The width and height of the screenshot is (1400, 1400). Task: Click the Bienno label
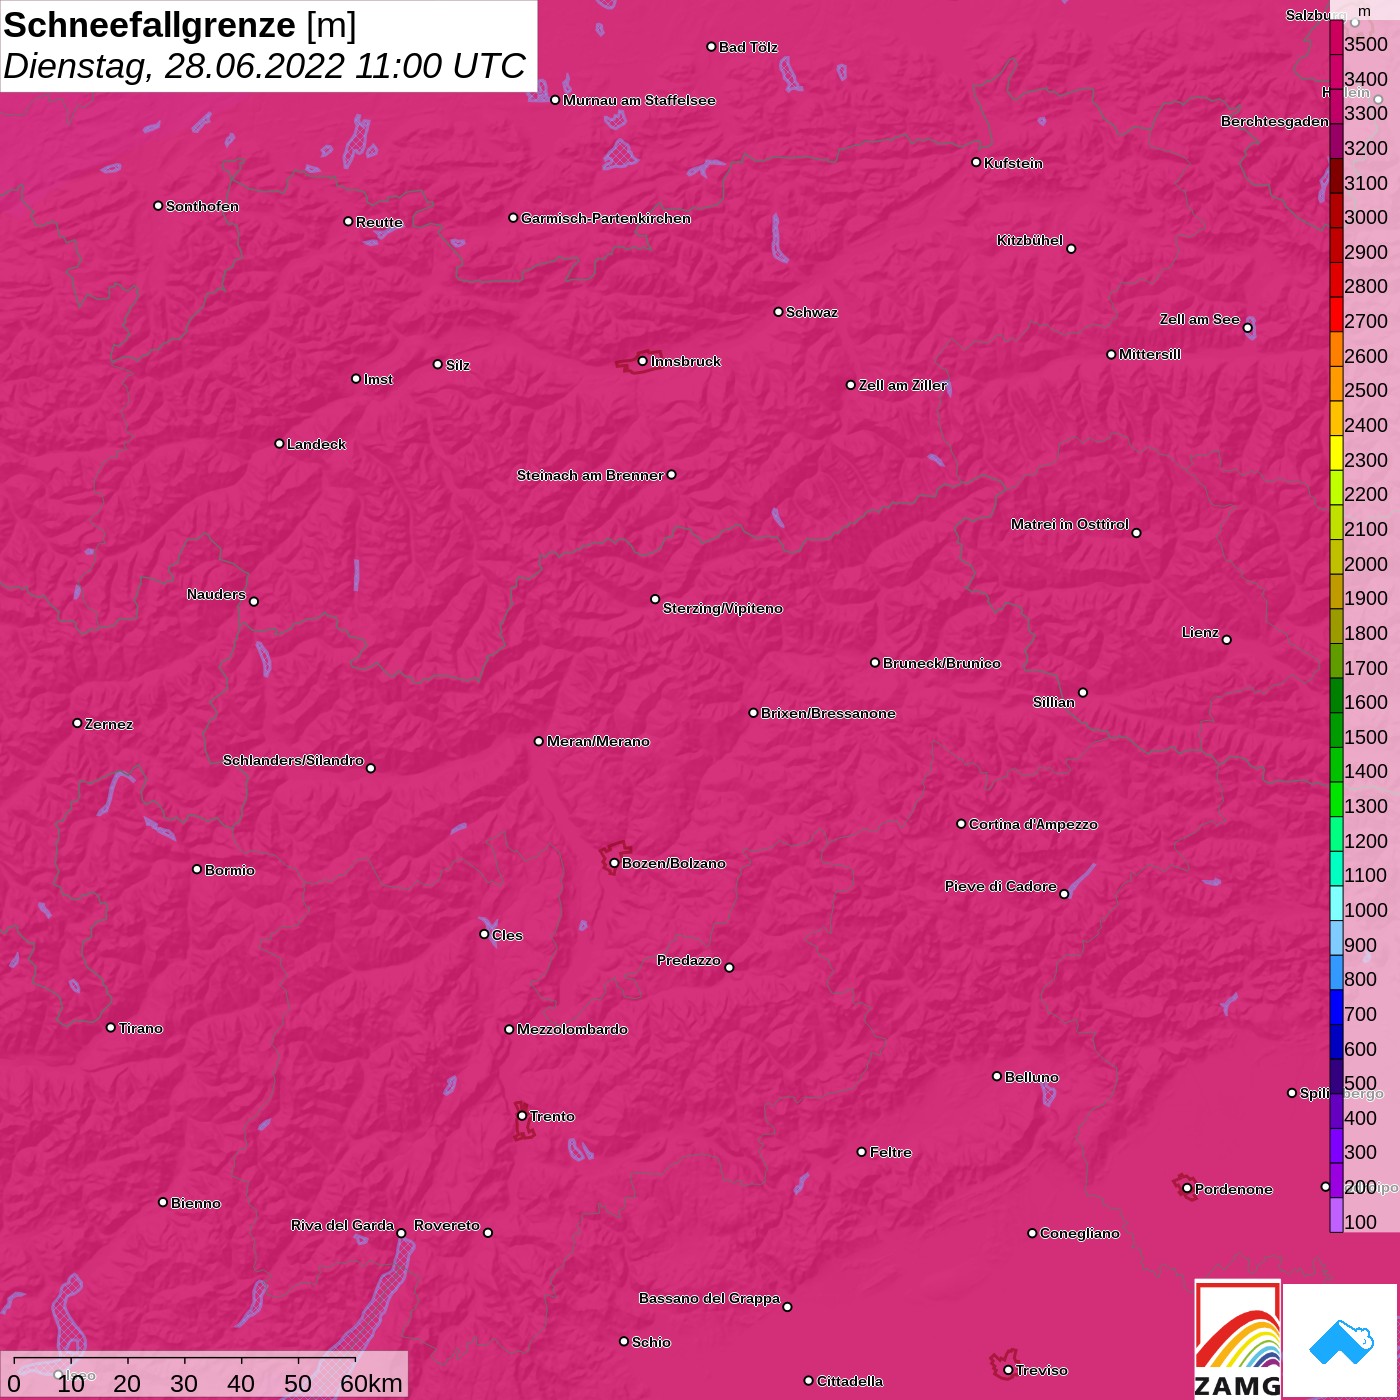(x=195, y=1203)
